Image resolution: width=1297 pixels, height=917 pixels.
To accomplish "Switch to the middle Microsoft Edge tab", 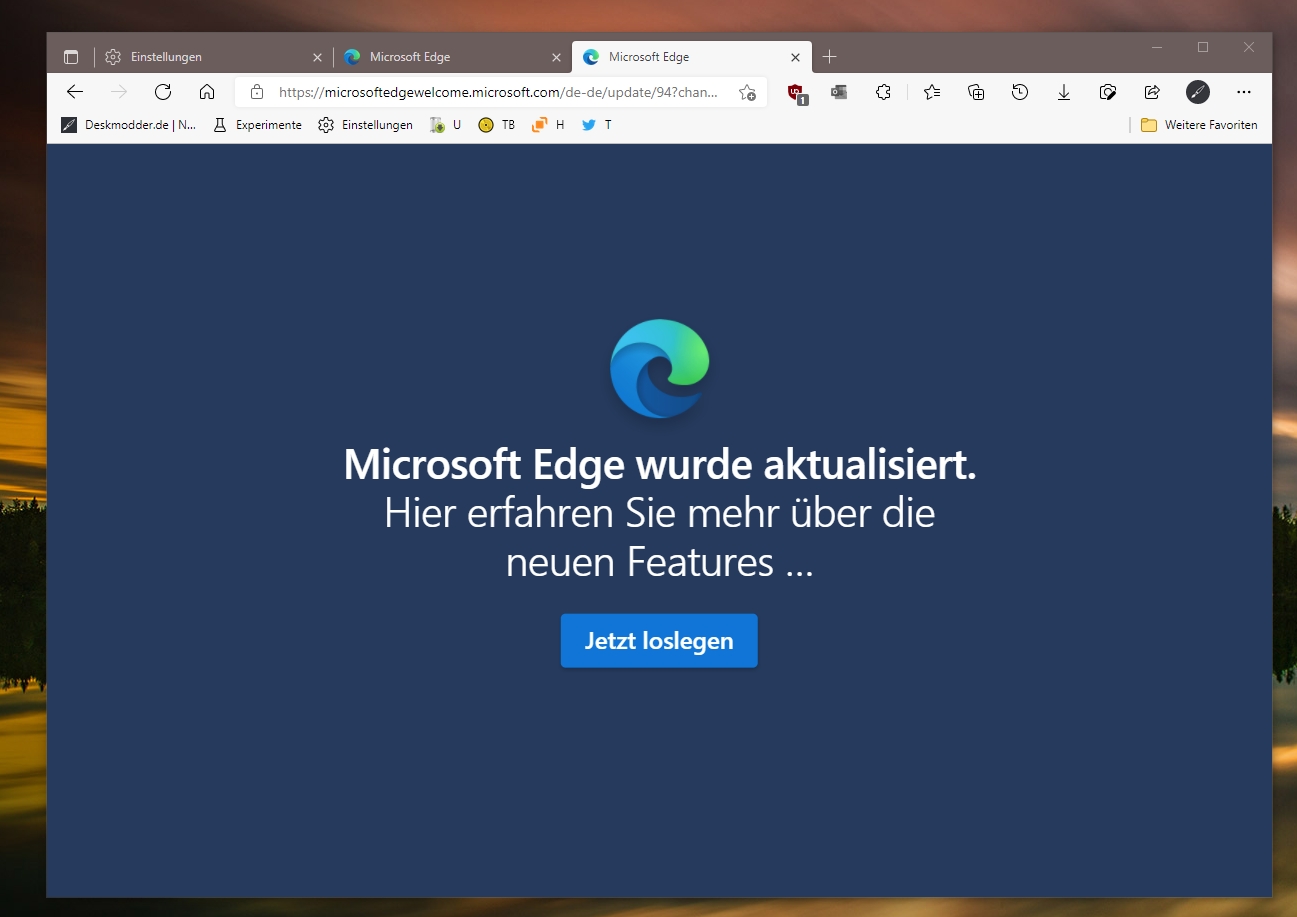I will [x=452, y=57].
